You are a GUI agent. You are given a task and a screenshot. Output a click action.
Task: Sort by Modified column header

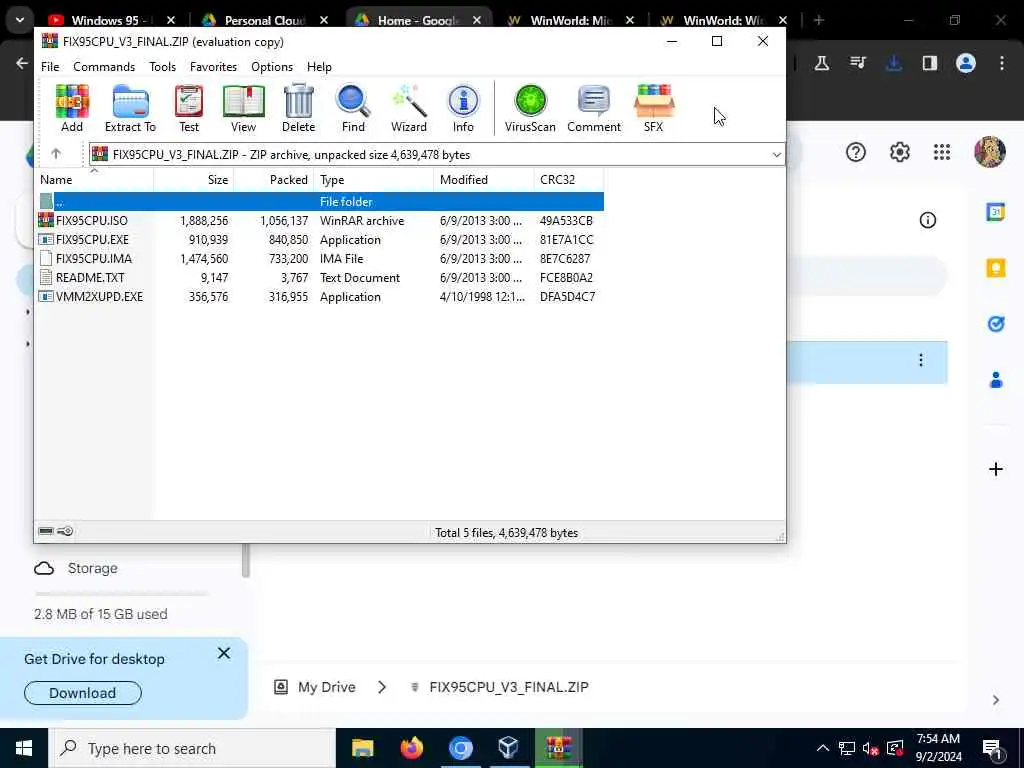(x=483, y=180)
